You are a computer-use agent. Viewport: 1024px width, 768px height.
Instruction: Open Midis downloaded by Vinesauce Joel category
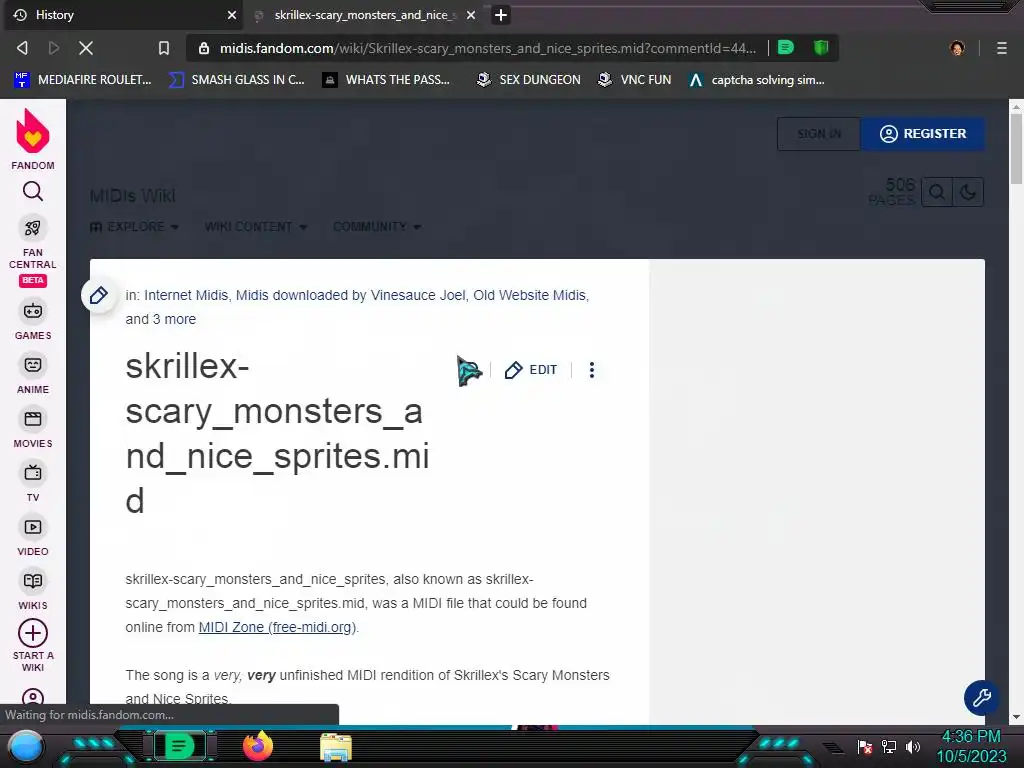(x=350, y=295)
